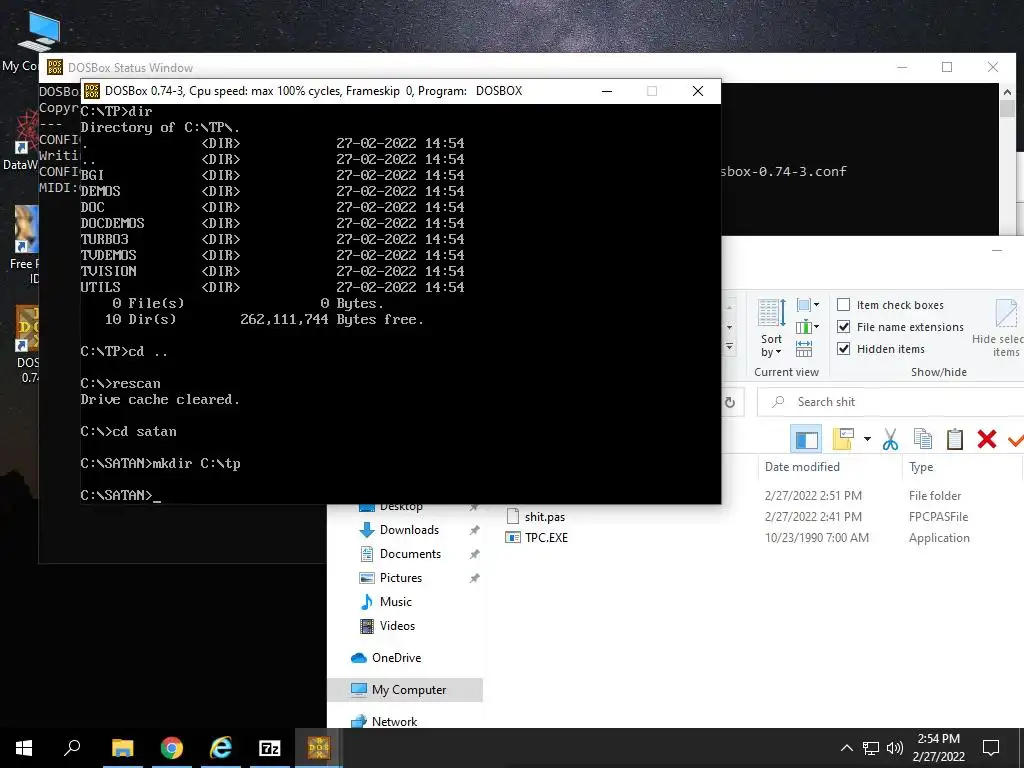The height and width of the screenshot is (768, 1024).
Task: Click Size all columns to fit icon
Action: (x=804, y=349)
